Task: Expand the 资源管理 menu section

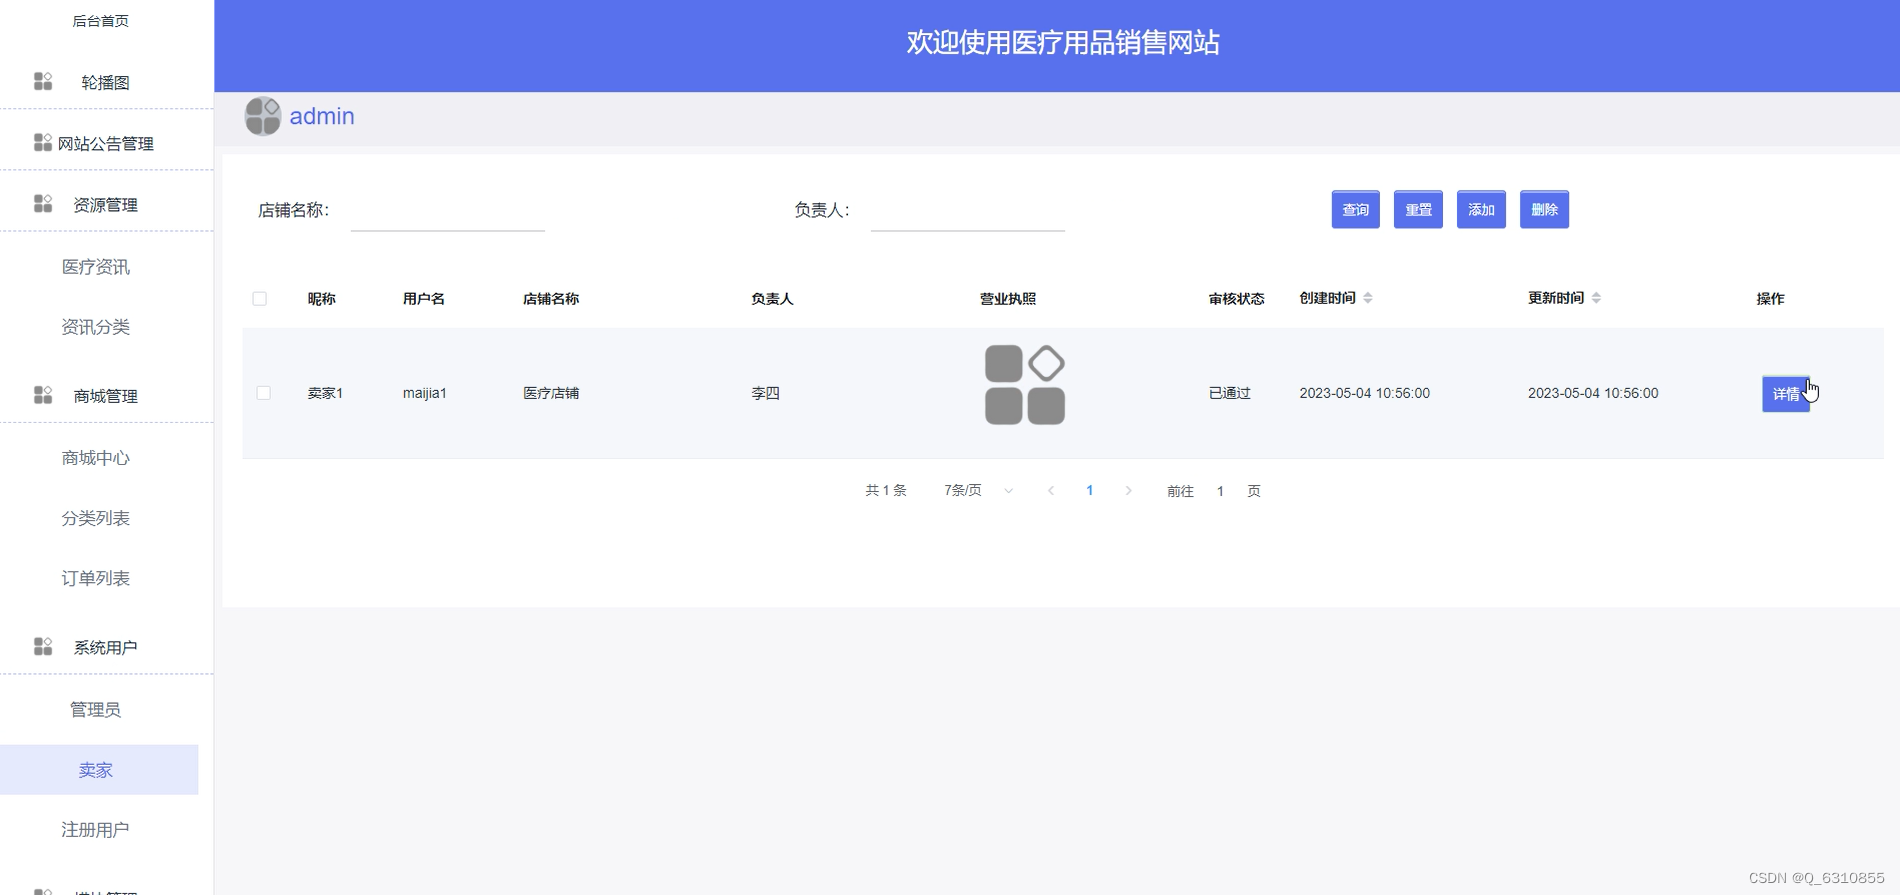Action: (x=106, y=204)
